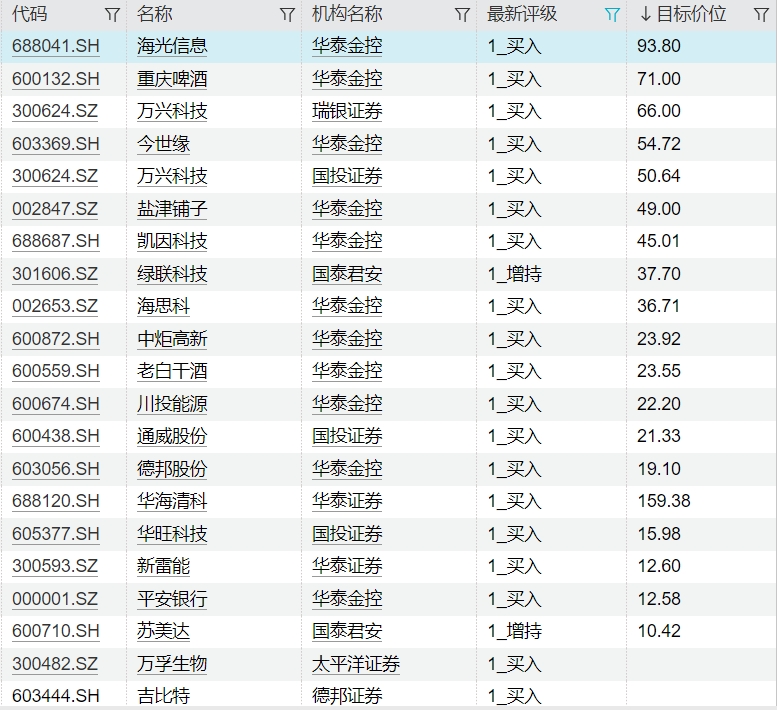Open stock code 688687.SH

56,241
